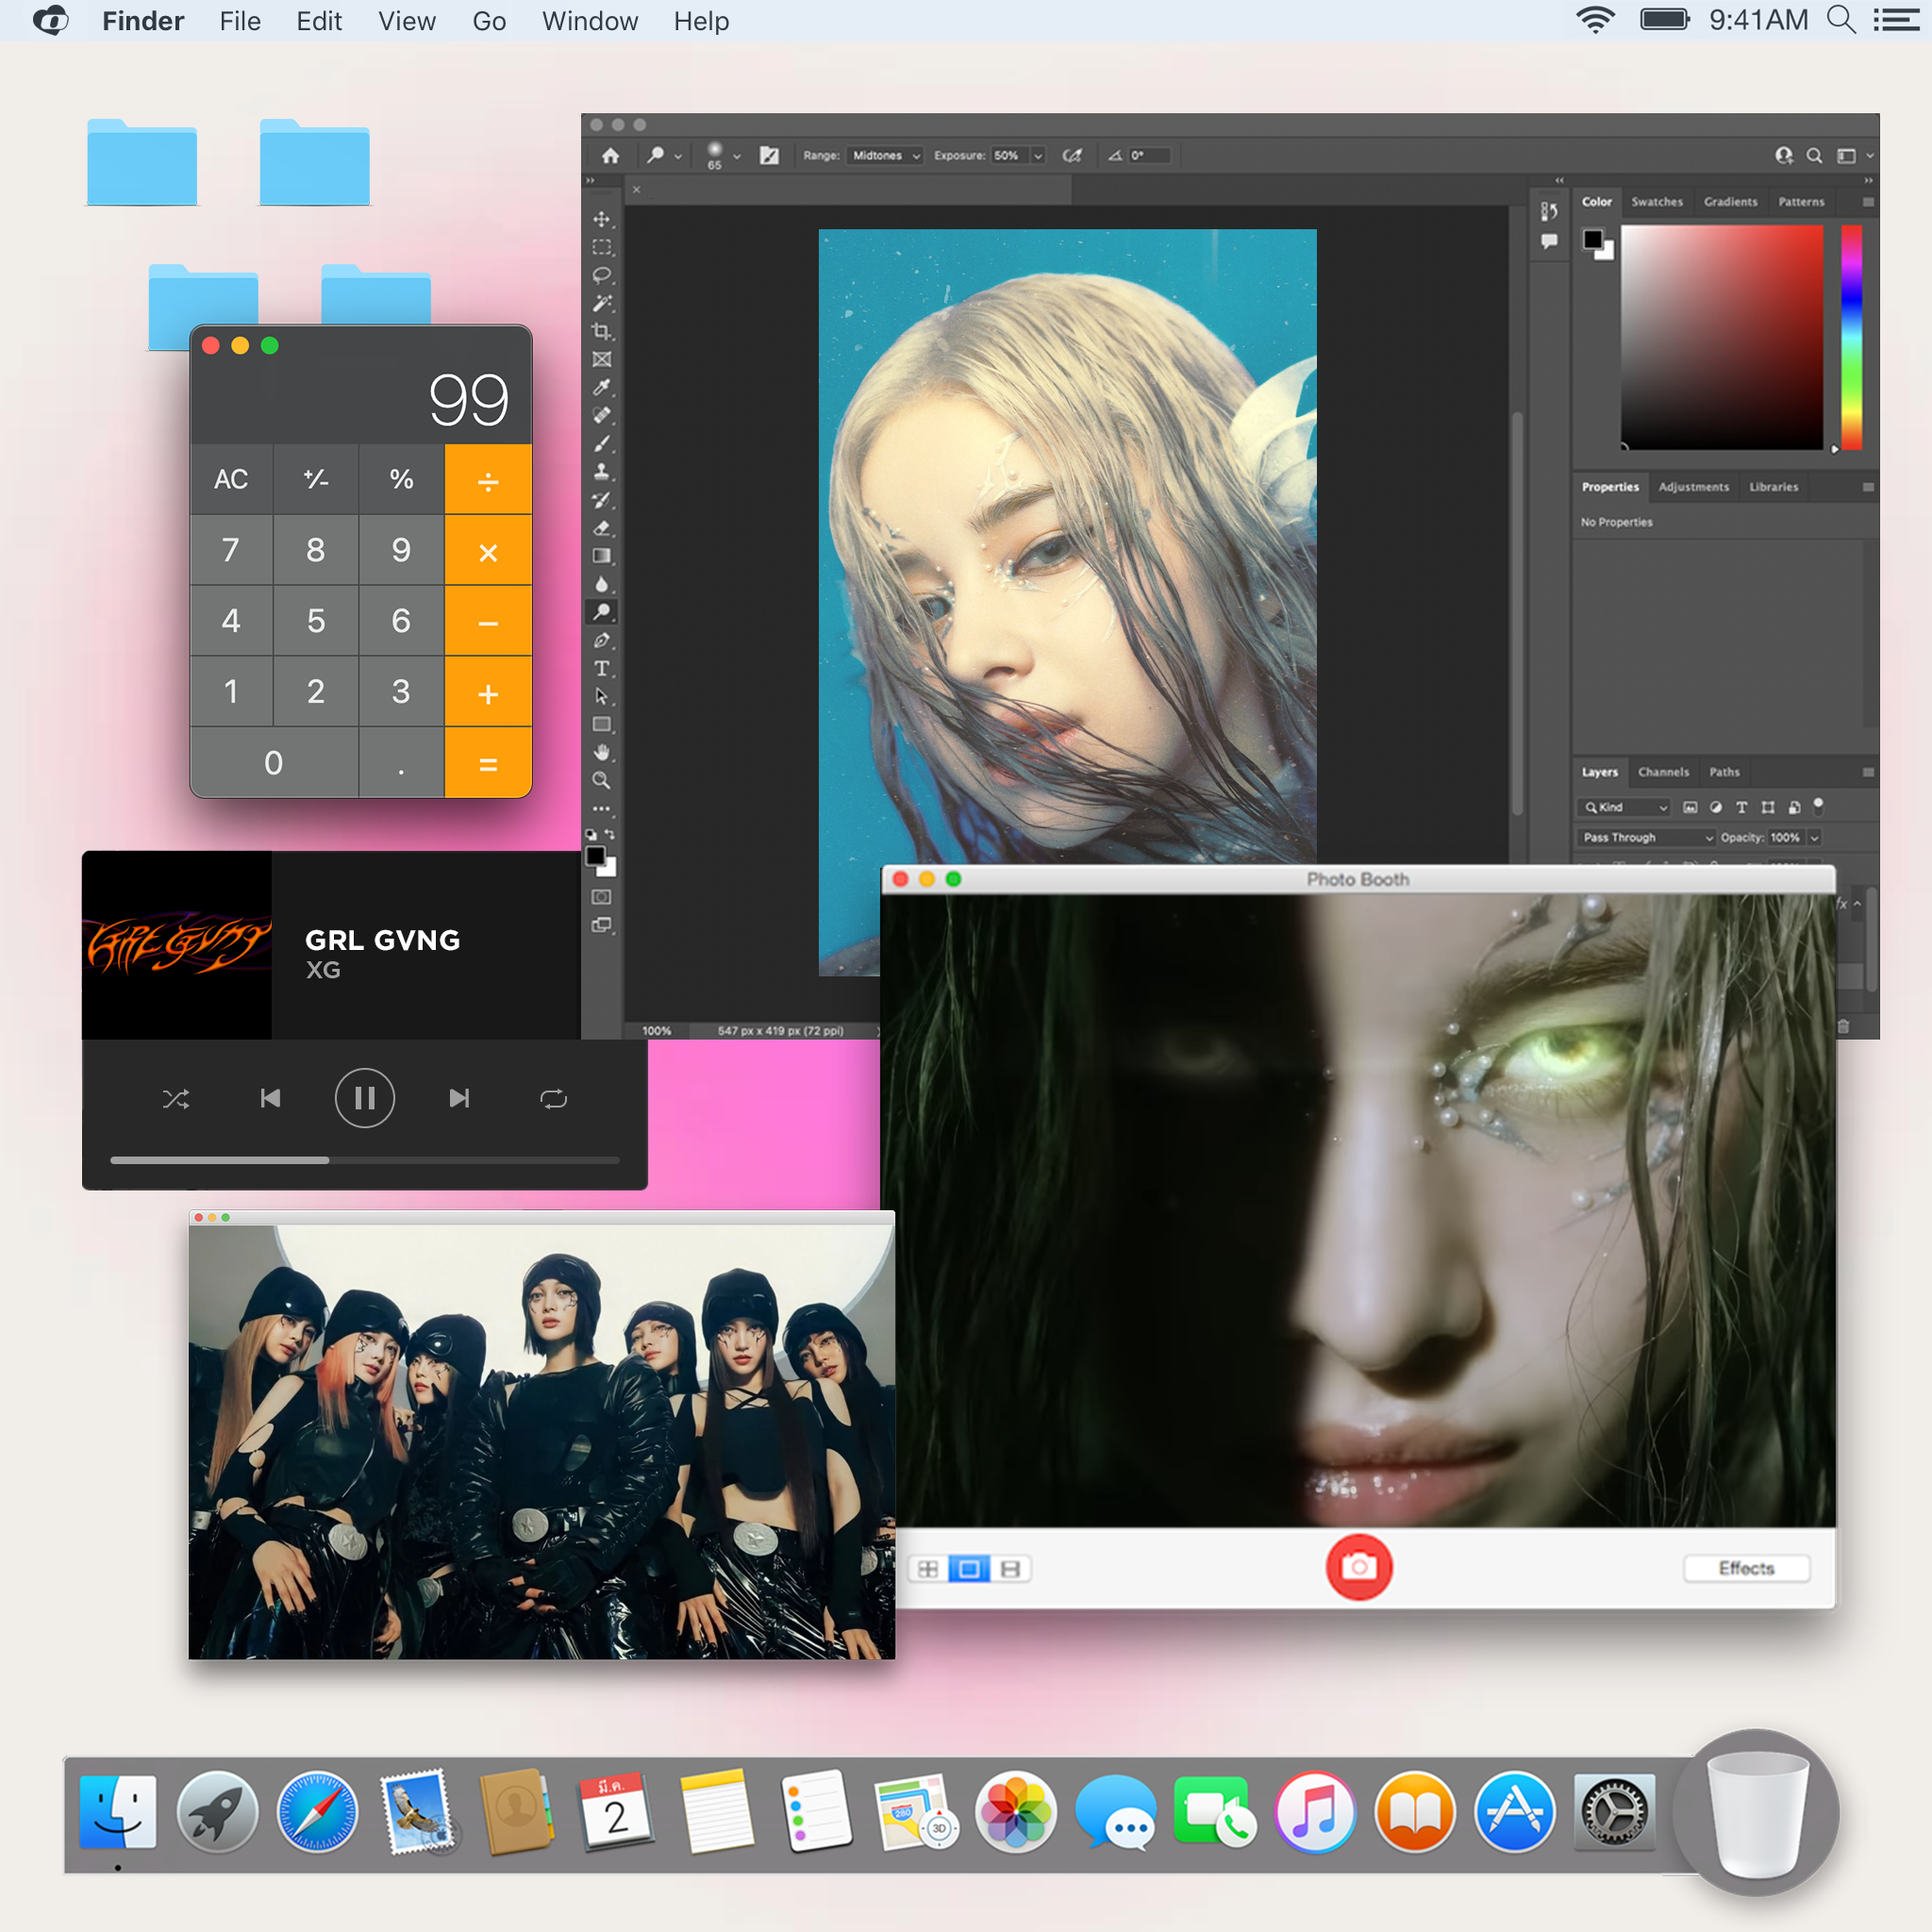This screenshot has width=1932, height=1932.
Task: Select the Eraser tool
Action: [601, 528]
